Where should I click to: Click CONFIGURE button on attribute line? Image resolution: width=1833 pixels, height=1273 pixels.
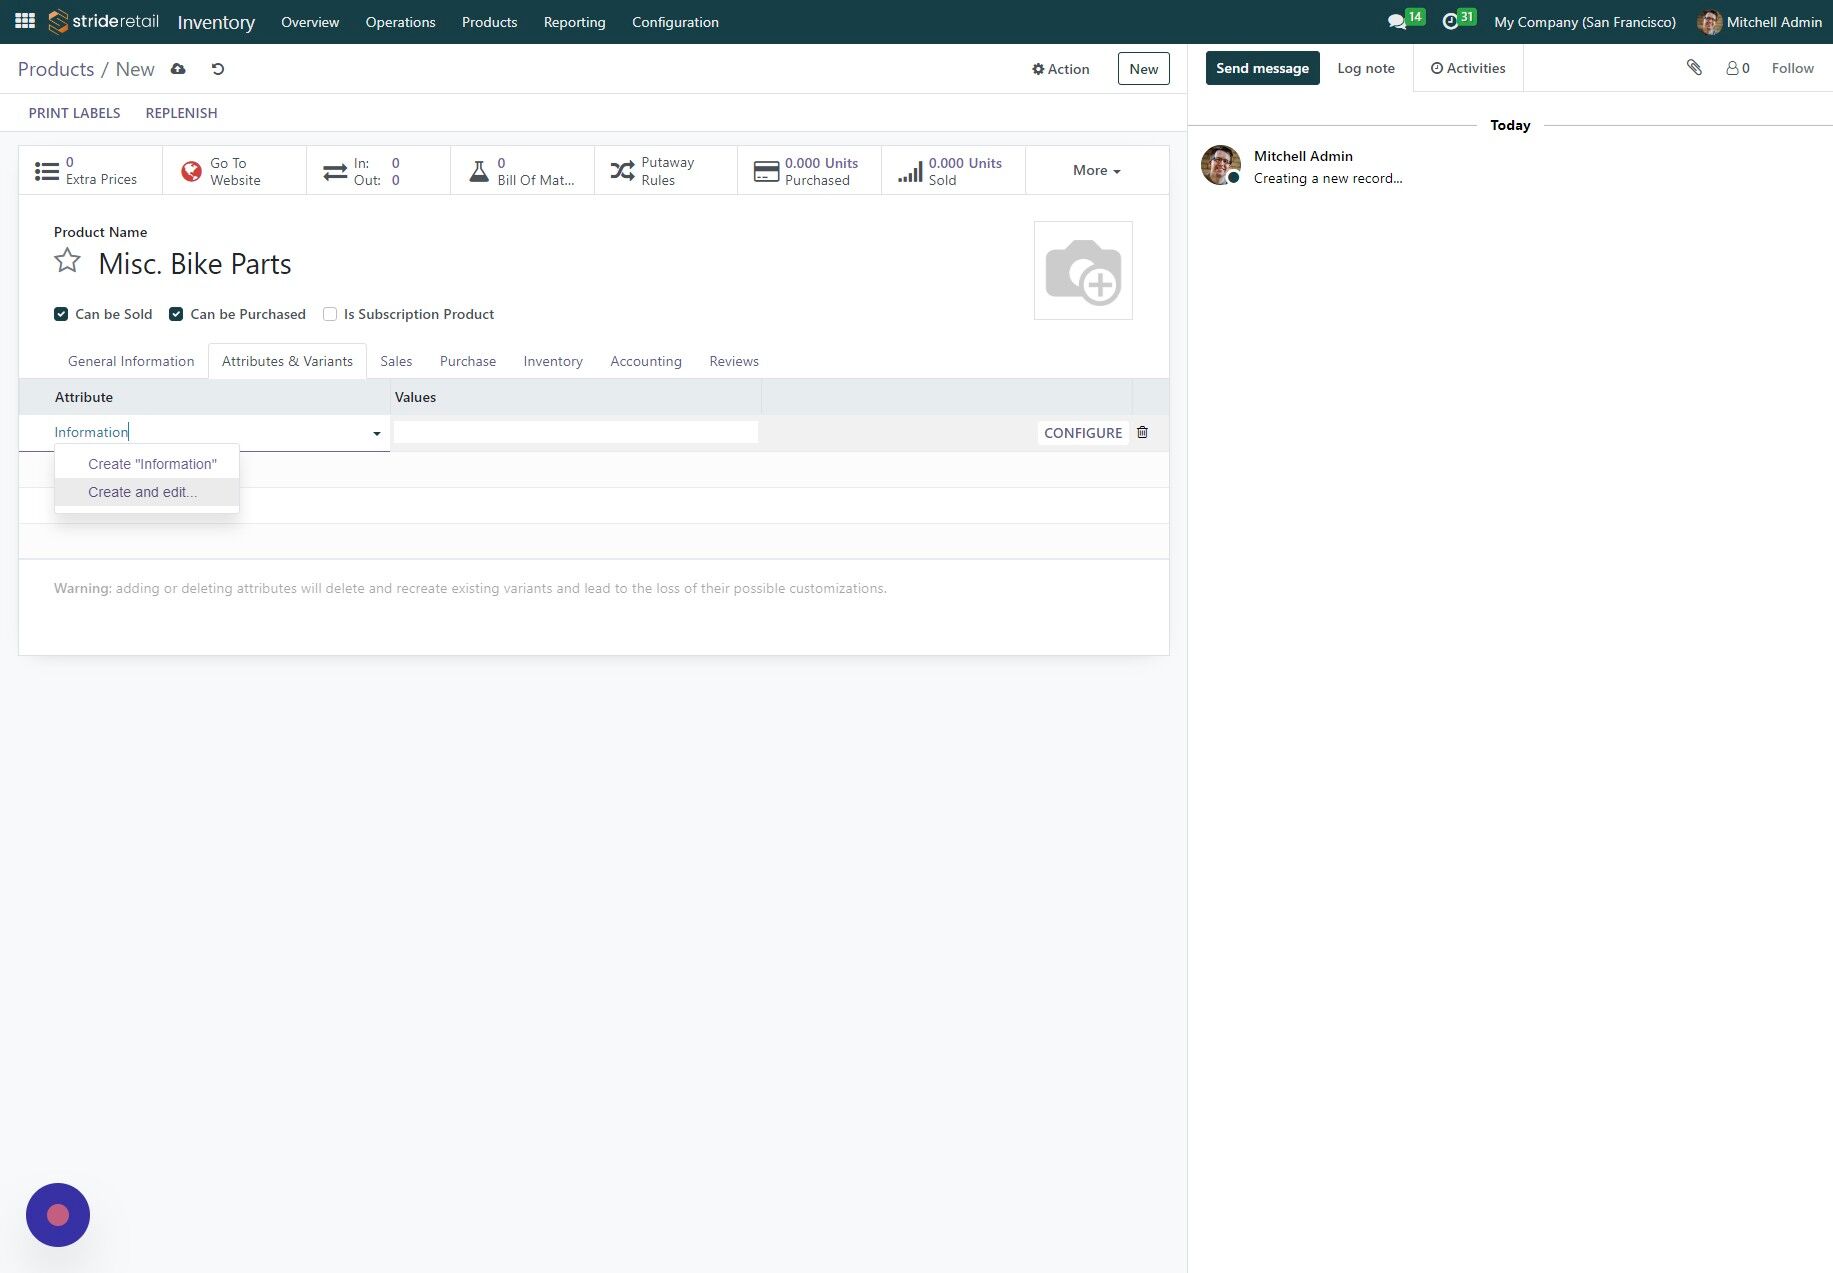(1083, 433)
